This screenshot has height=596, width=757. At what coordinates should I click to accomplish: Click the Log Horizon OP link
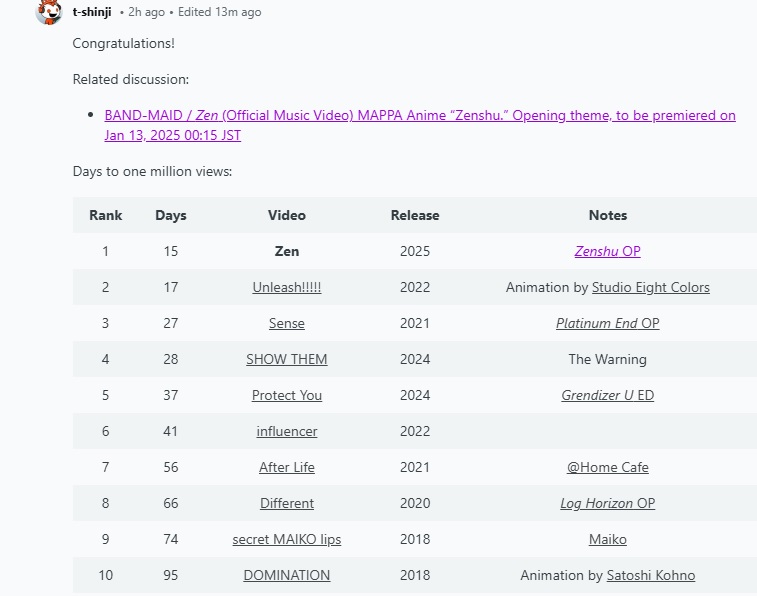point(607,503)
